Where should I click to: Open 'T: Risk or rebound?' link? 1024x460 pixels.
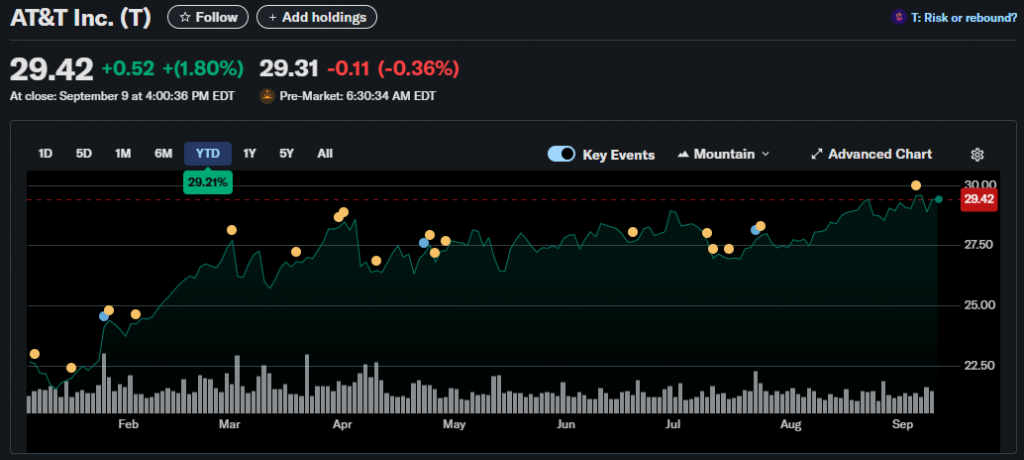[963, 18]
